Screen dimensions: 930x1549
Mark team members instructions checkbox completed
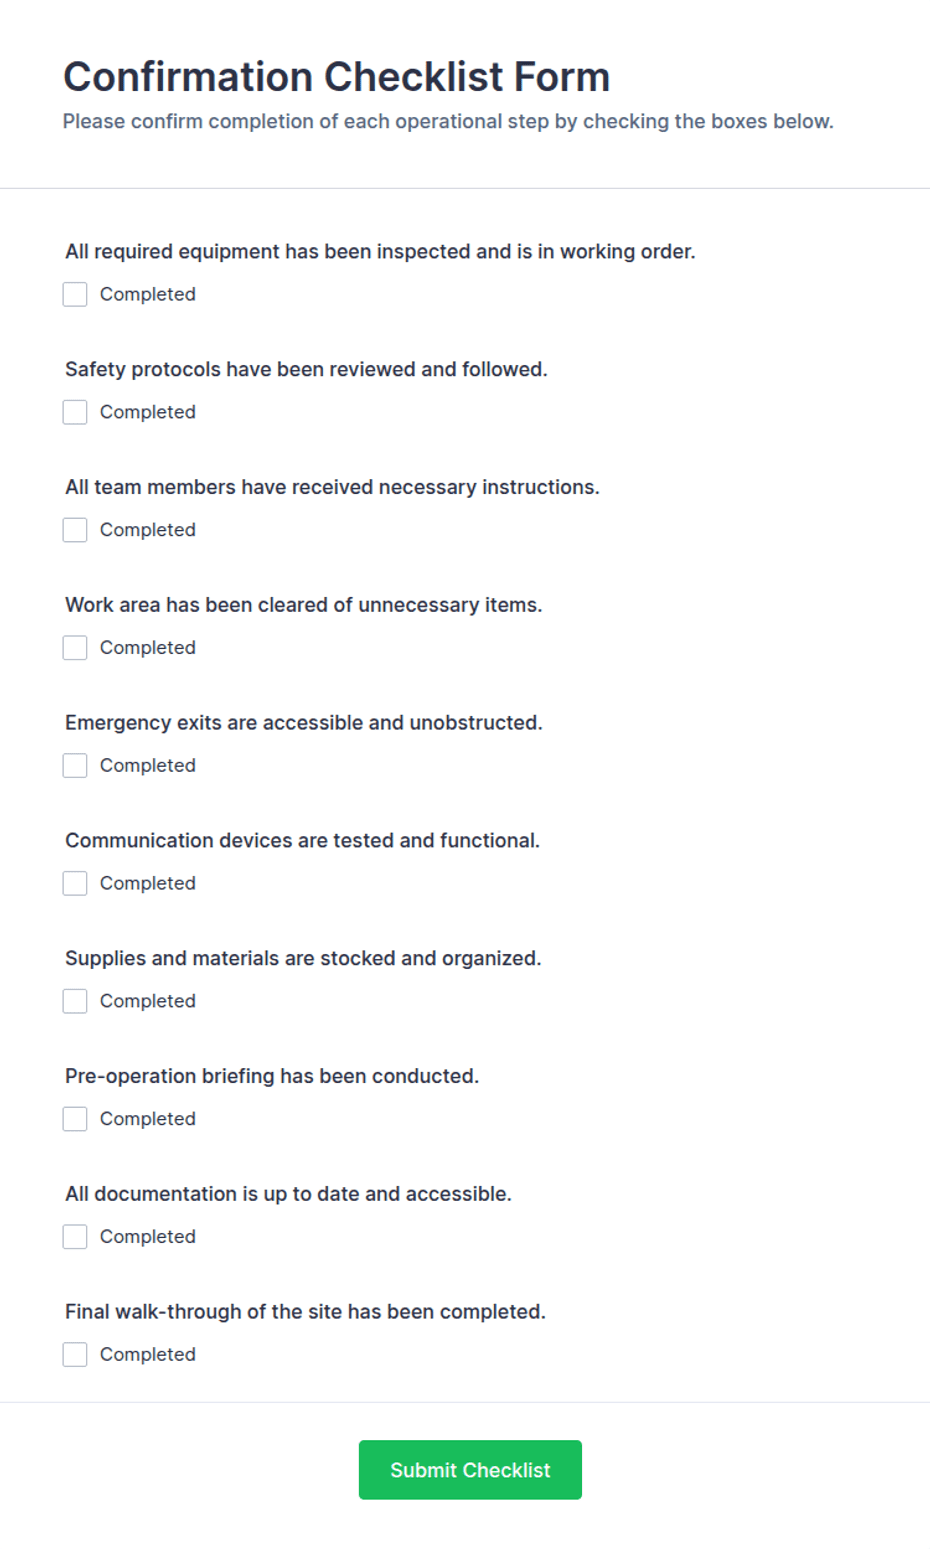75,530
